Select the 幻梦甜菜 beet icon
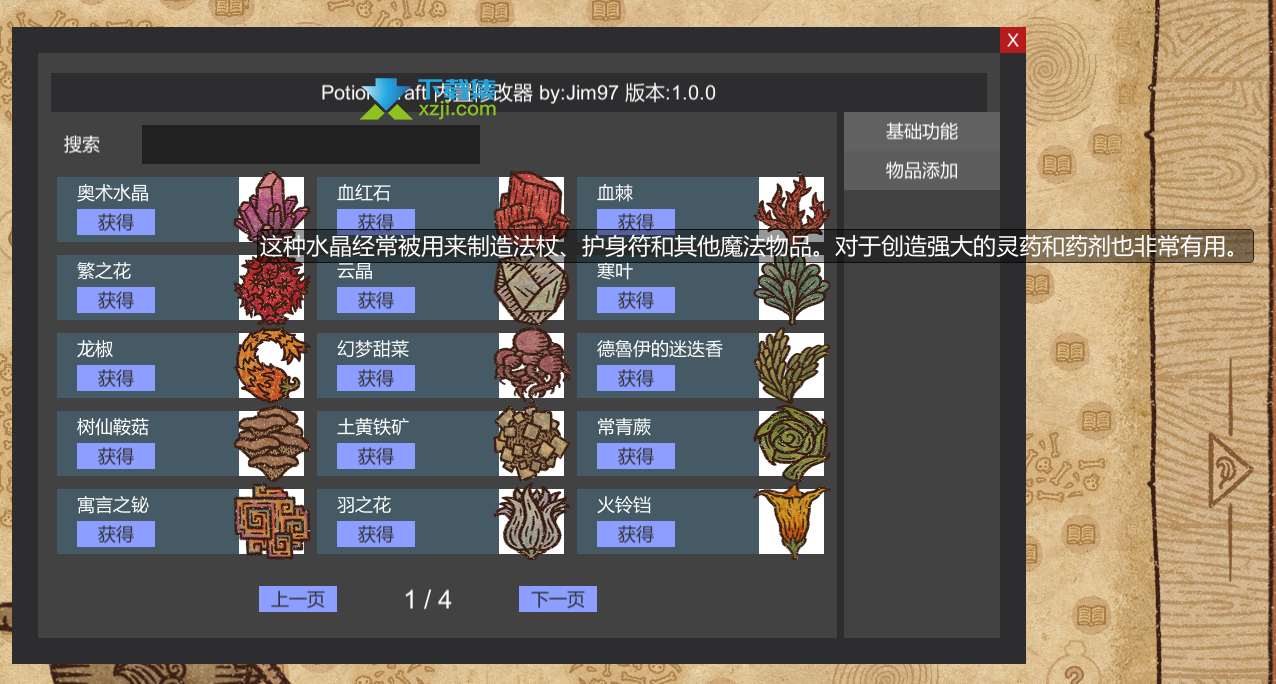 pyautogui.click(x=531, y=365)
